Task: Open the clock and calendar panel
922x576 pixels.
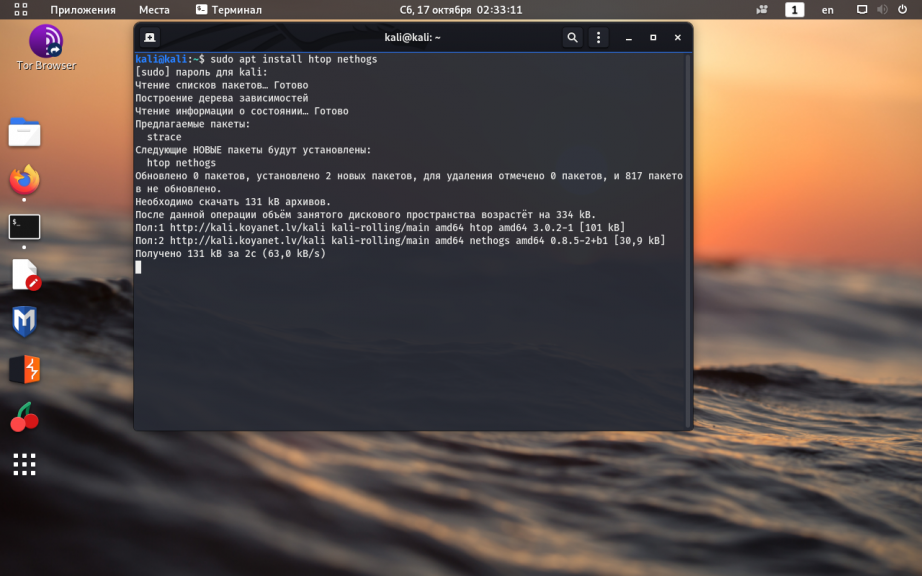Action: click(461, 10)
